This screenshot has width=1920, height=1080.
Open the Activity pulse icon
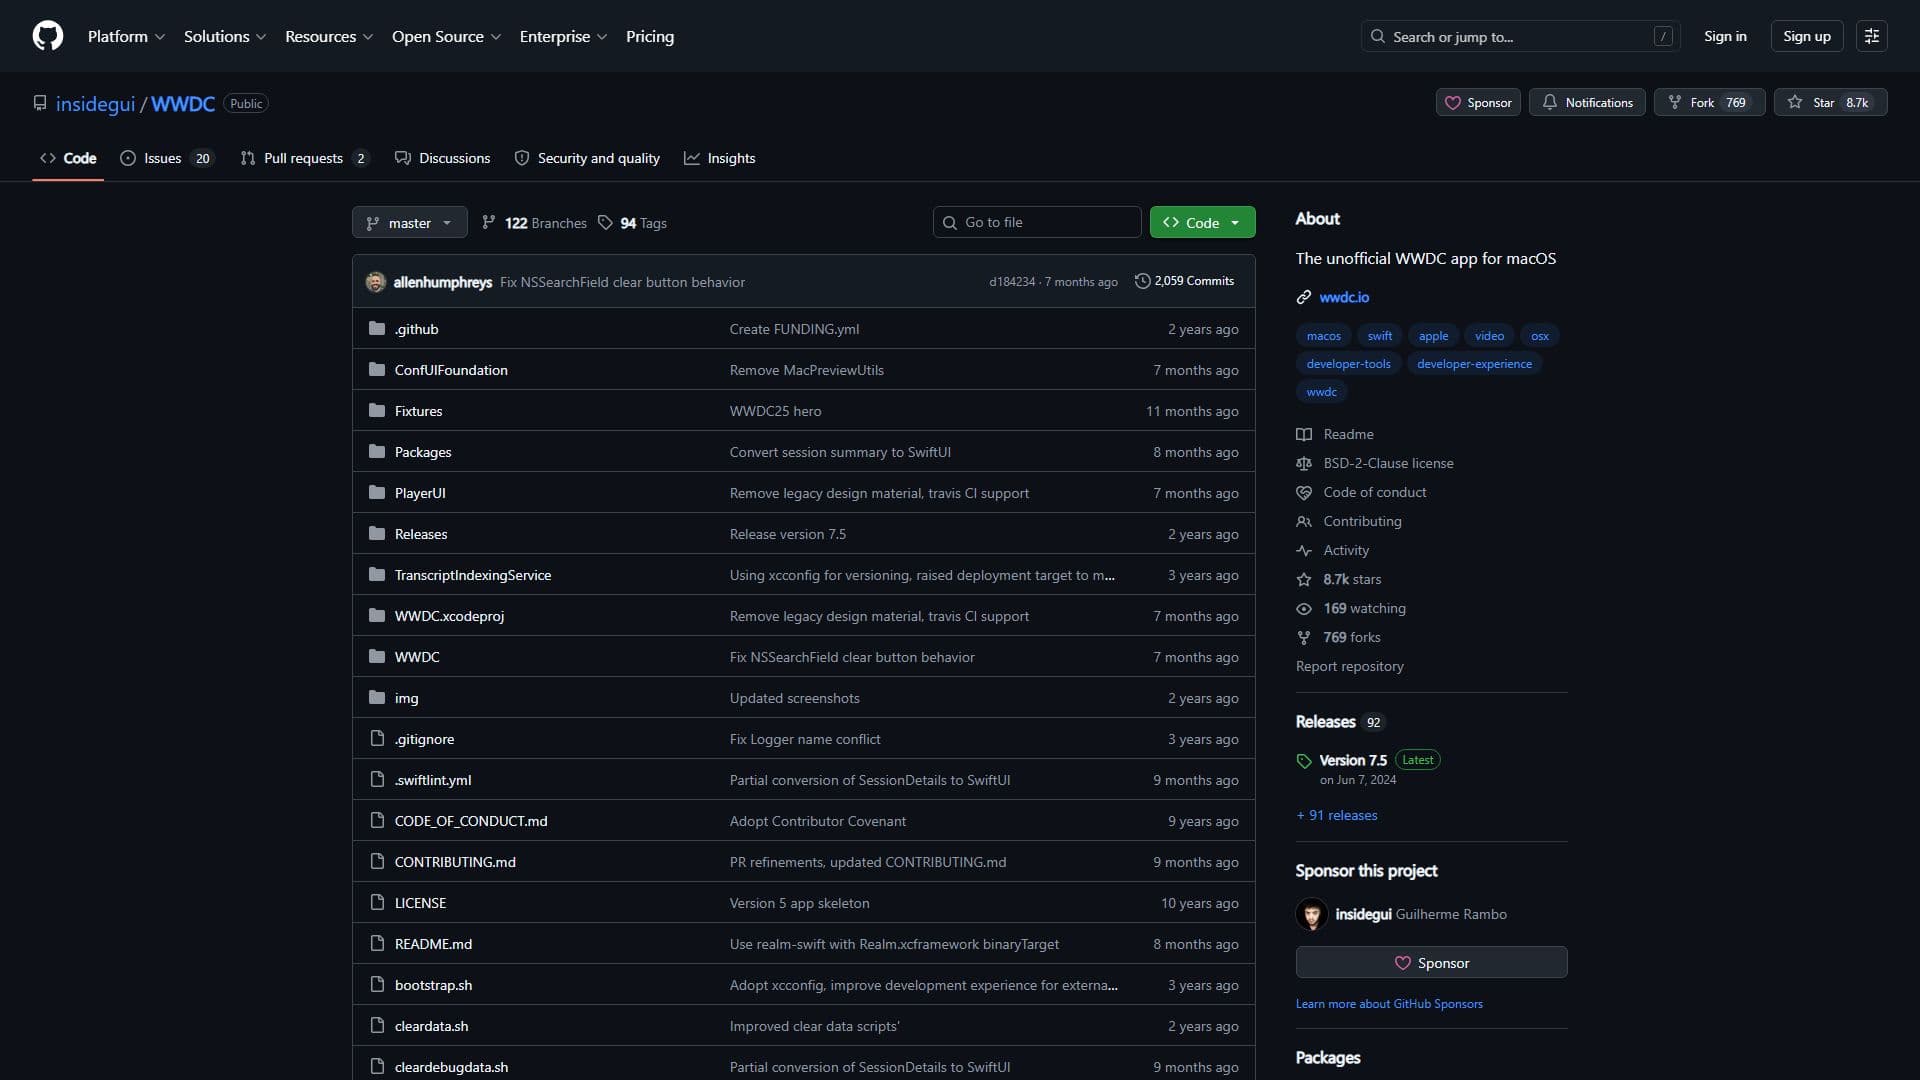[1304, 550]
